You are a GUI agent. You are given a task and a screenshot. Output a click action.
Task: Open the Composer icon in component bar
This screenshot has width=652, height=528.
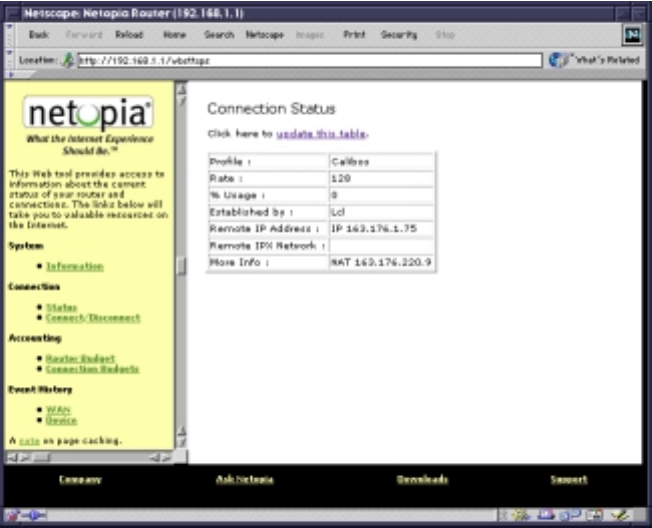[x=620, y=516]
